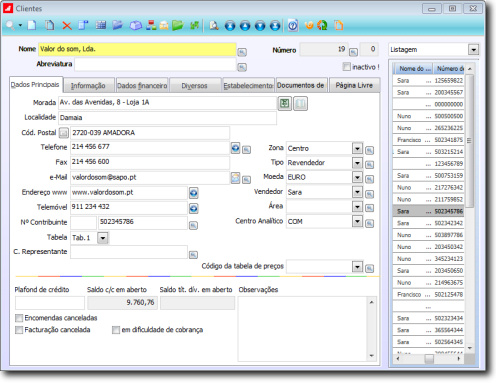Image resolution: width=496 pixels, height=383 pixels.
Task: Enable em dificuldade de cobrança checkbox
Action: click(x=116, y=330)
